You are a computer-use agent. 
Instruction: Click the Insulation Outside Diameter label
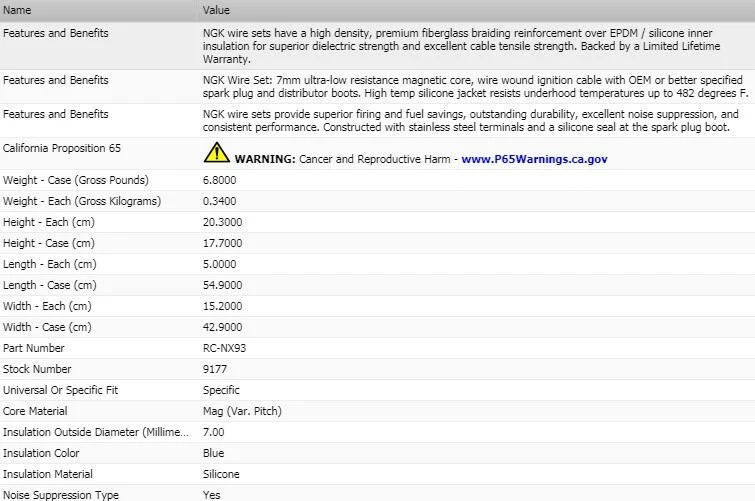pyautogui.click(x=96, y=432)
